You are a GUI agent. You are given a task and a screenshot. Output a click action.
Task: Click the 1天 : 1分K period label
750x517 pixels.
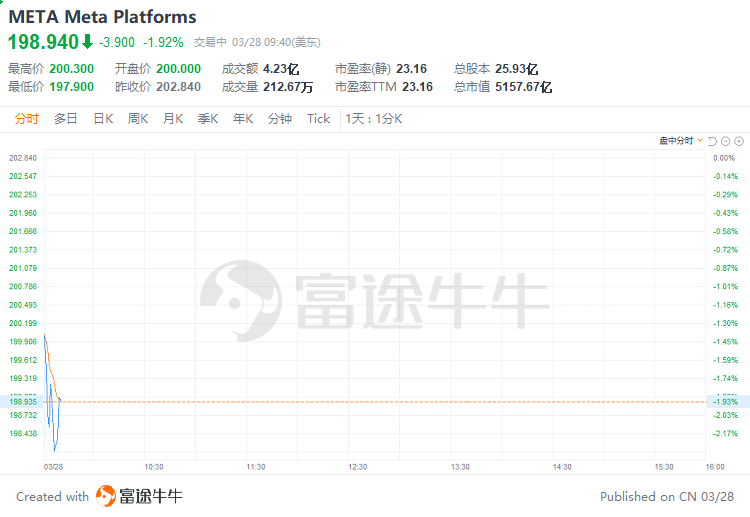click(x=374, y=119)
